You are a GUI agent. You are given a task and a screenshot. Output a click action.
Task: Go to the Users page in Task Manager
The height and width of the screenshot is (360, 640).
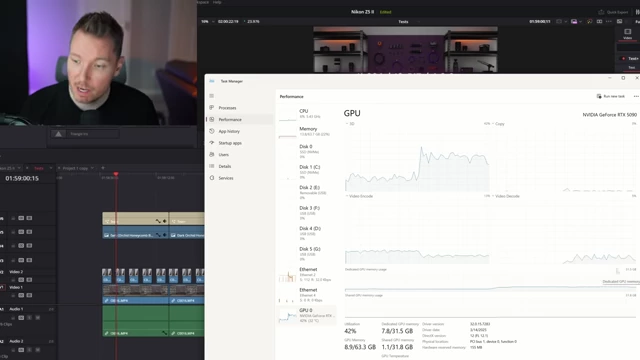click(x=239, y=155)
